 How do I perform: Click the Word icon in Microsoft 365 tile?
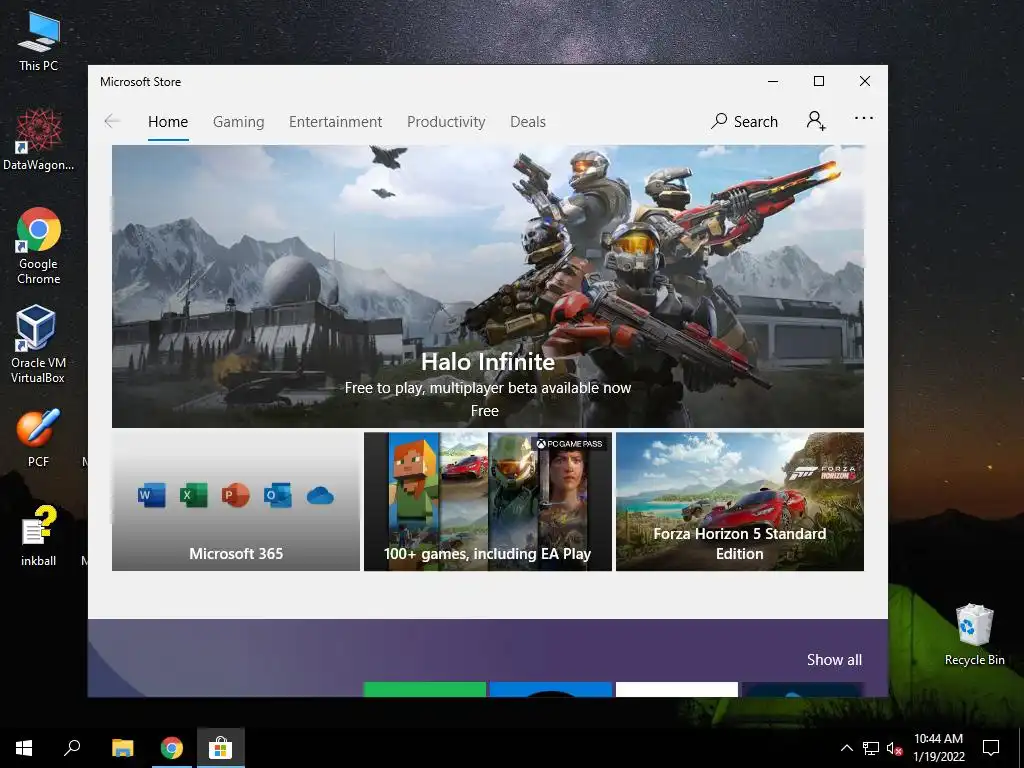coord(152,495)
